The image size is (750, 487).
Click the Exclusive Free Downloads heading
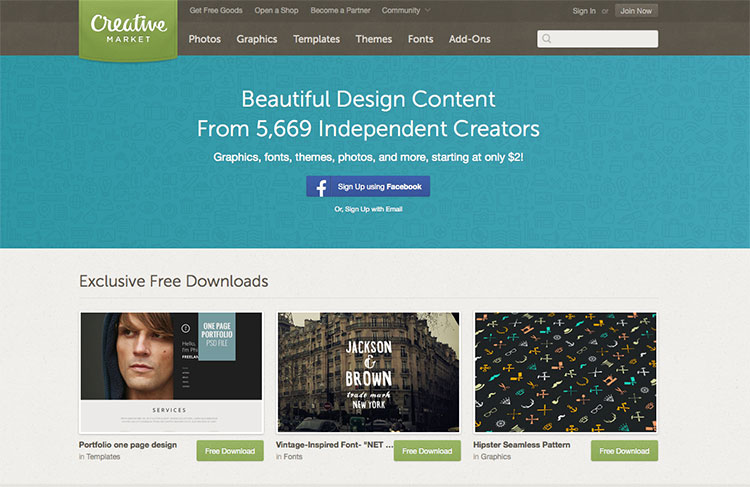pyautogui.click(x=174, y=281)
